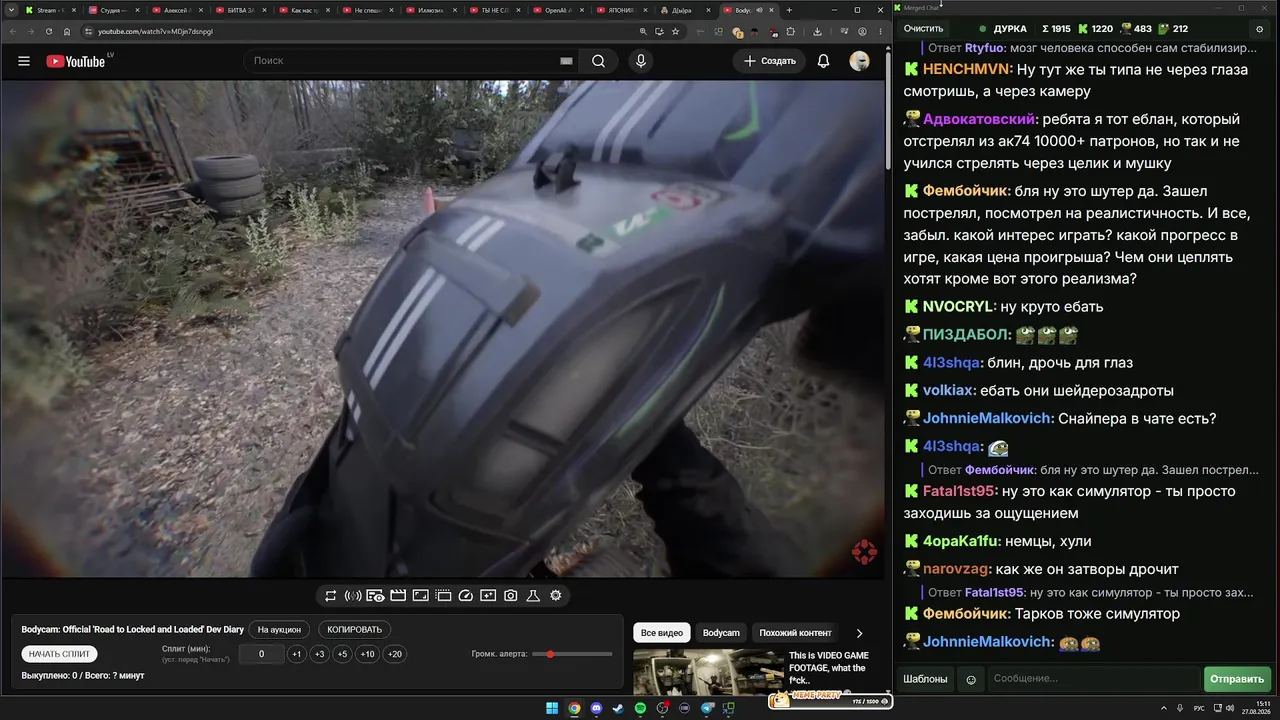The height and width of the screenshot is (720, 1280).
Task: Click the Отправить send button
Action: (1237, 679)
